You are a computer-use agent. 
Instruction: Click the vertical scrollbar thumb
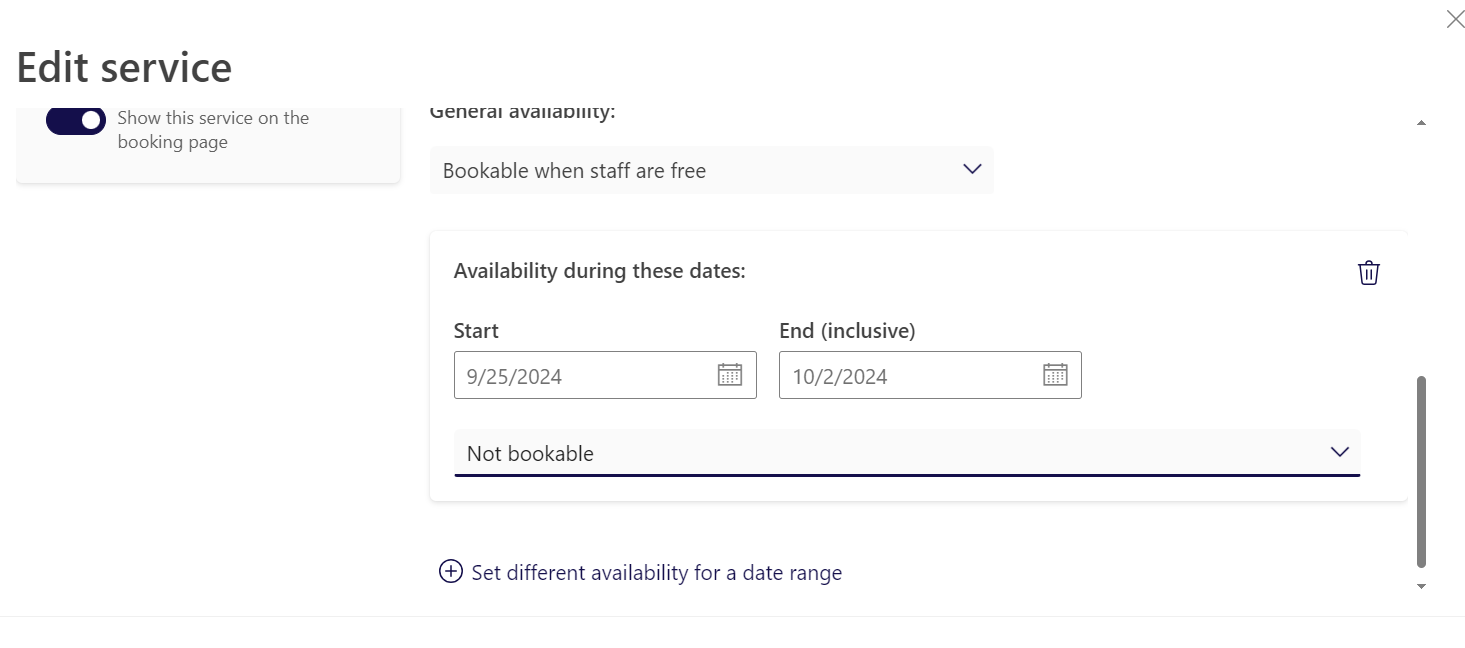click(x=1421, y=472)
